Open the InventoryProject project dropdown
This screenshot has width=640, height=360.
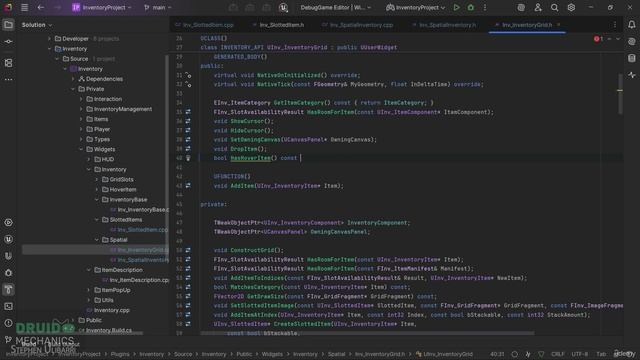click(x=102, y=7)
